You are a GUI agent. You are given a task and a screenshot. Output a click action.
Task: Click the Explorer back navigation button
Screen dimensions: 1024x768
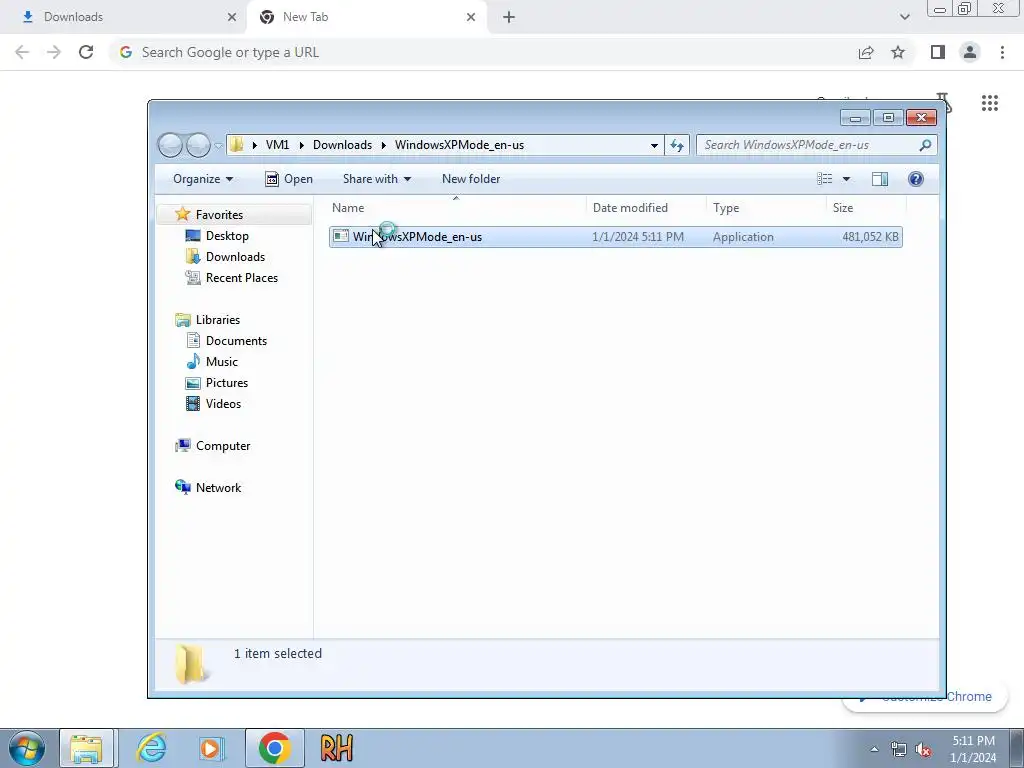[x=170, y=145]
